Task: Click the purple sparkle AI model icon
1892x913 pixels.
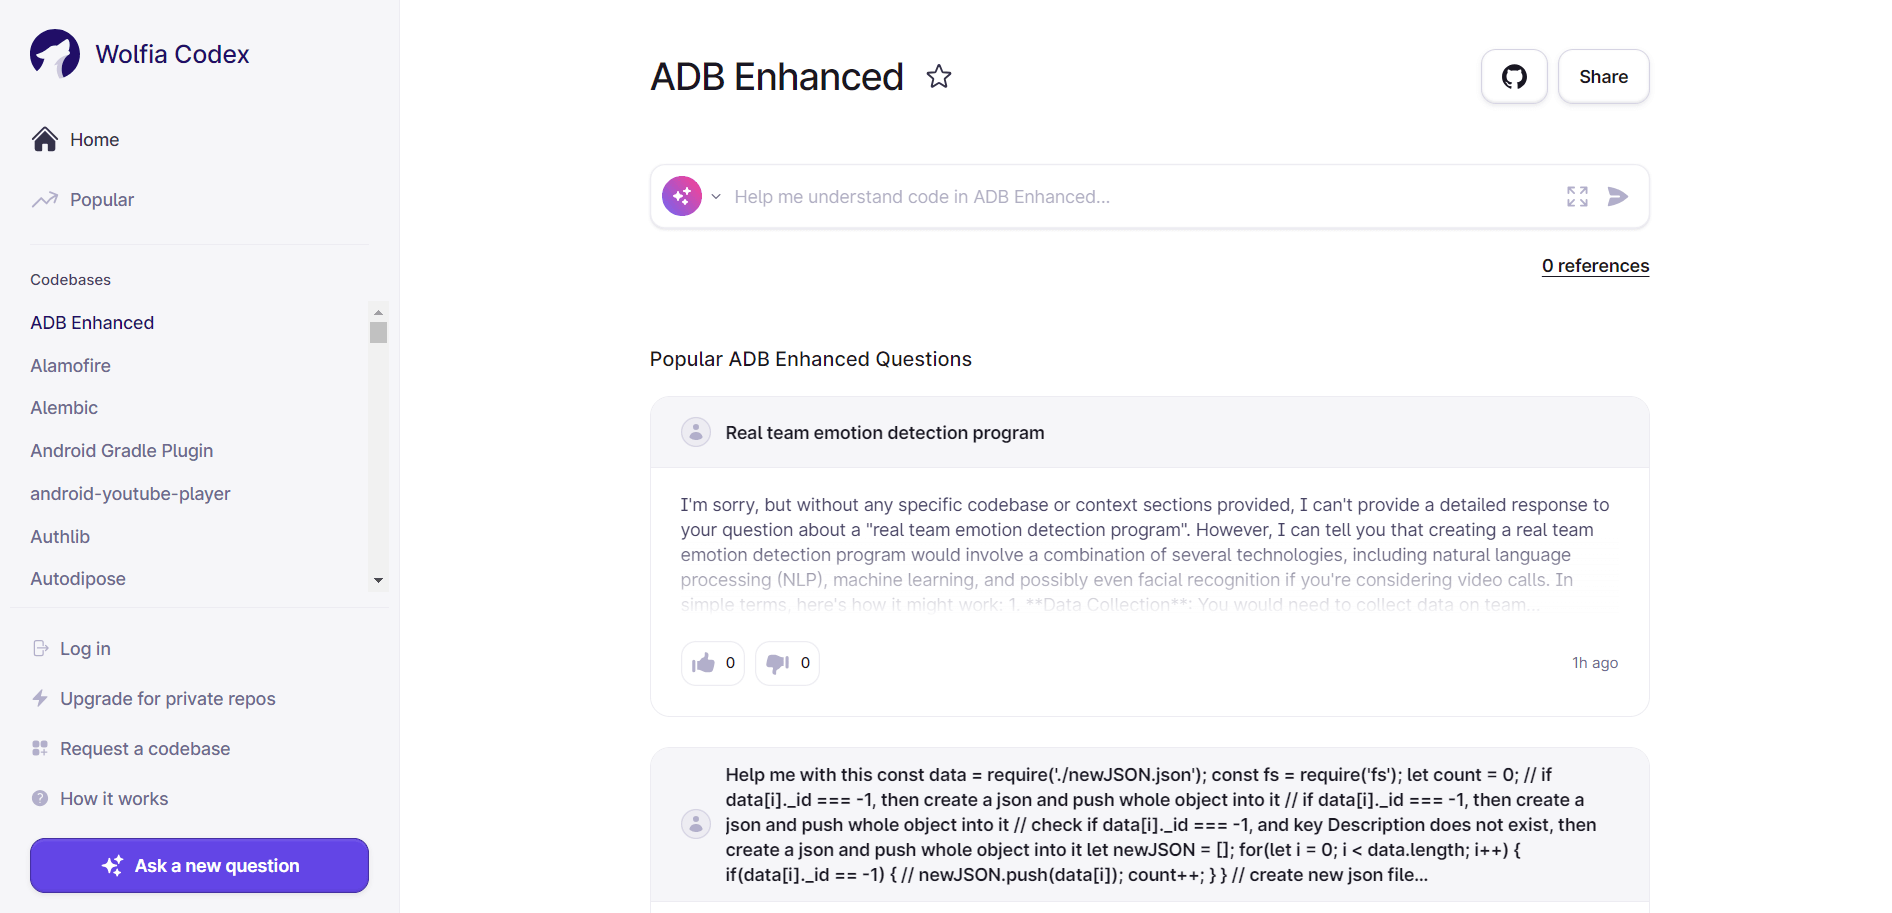Action: click(x=682, y=197)
